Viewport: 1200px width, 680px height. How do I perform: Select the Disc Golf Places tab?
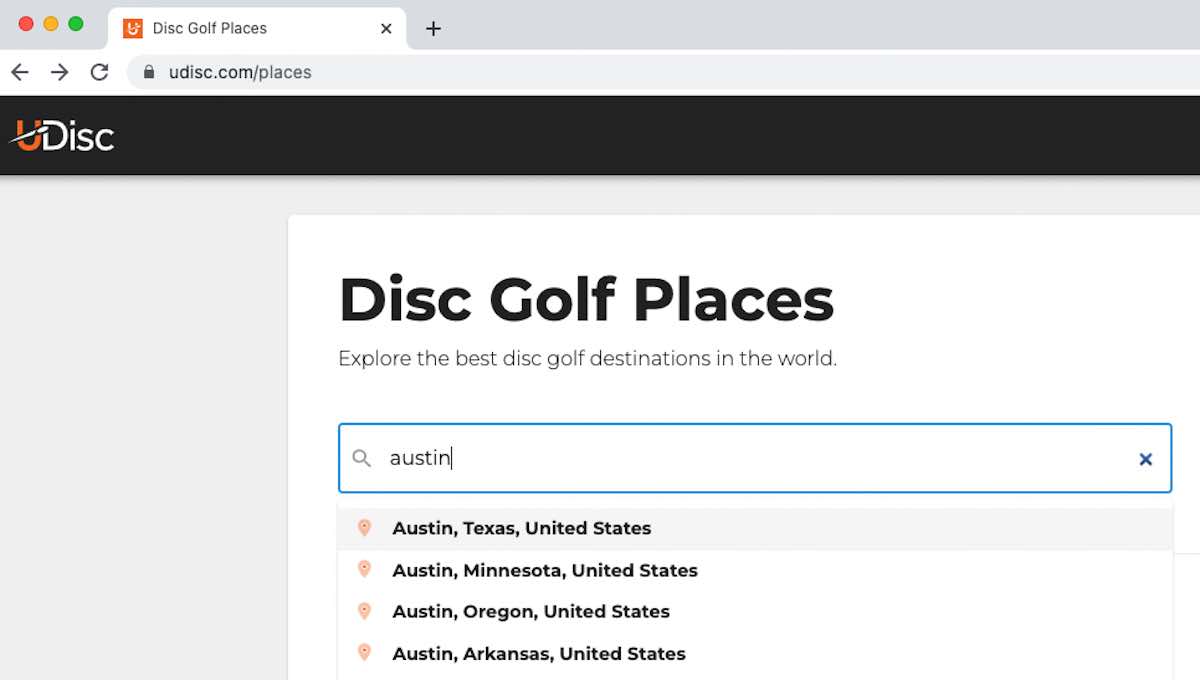257,28
